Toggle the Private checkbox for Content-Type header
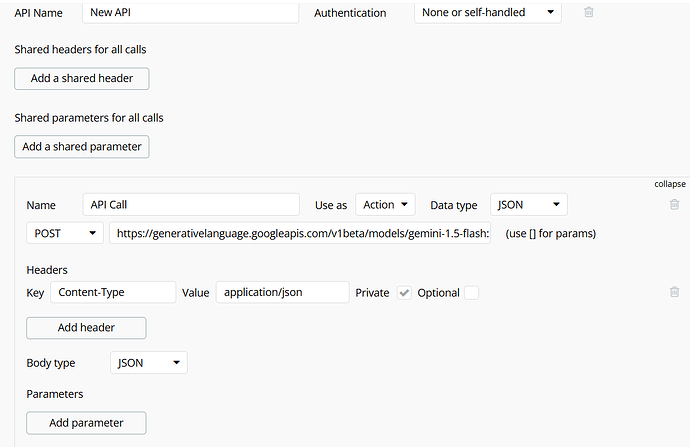 (x=404, y=293)
